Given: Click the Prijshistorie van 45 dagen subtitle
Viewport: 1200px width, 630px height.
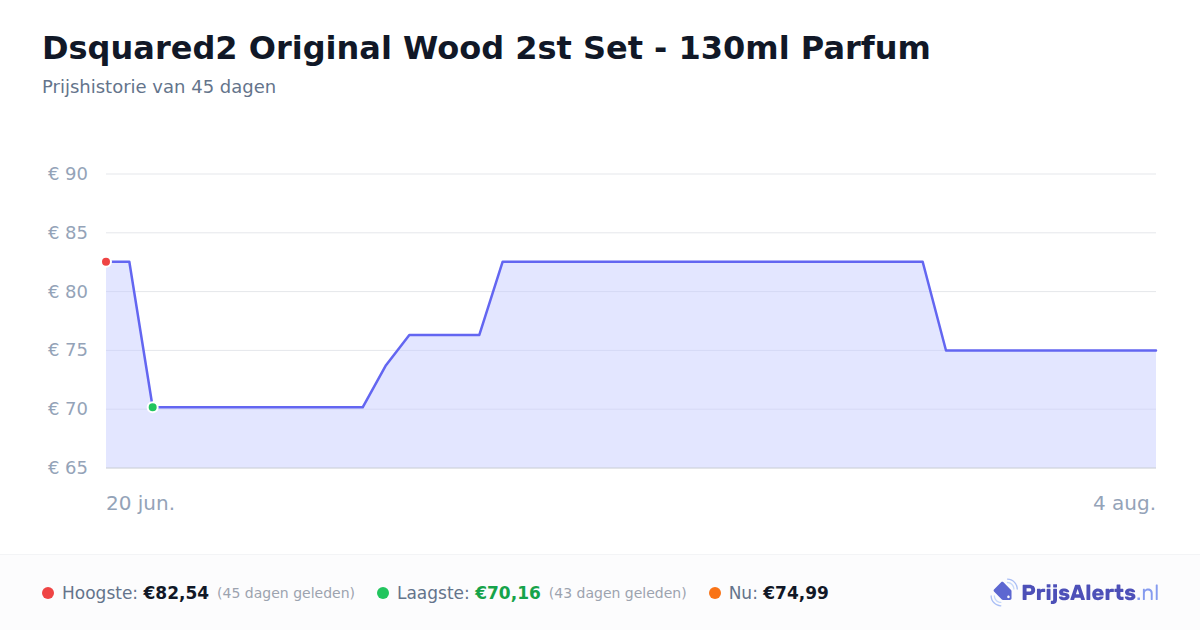Looking at the screenshot, I should [x=159, y=87].
